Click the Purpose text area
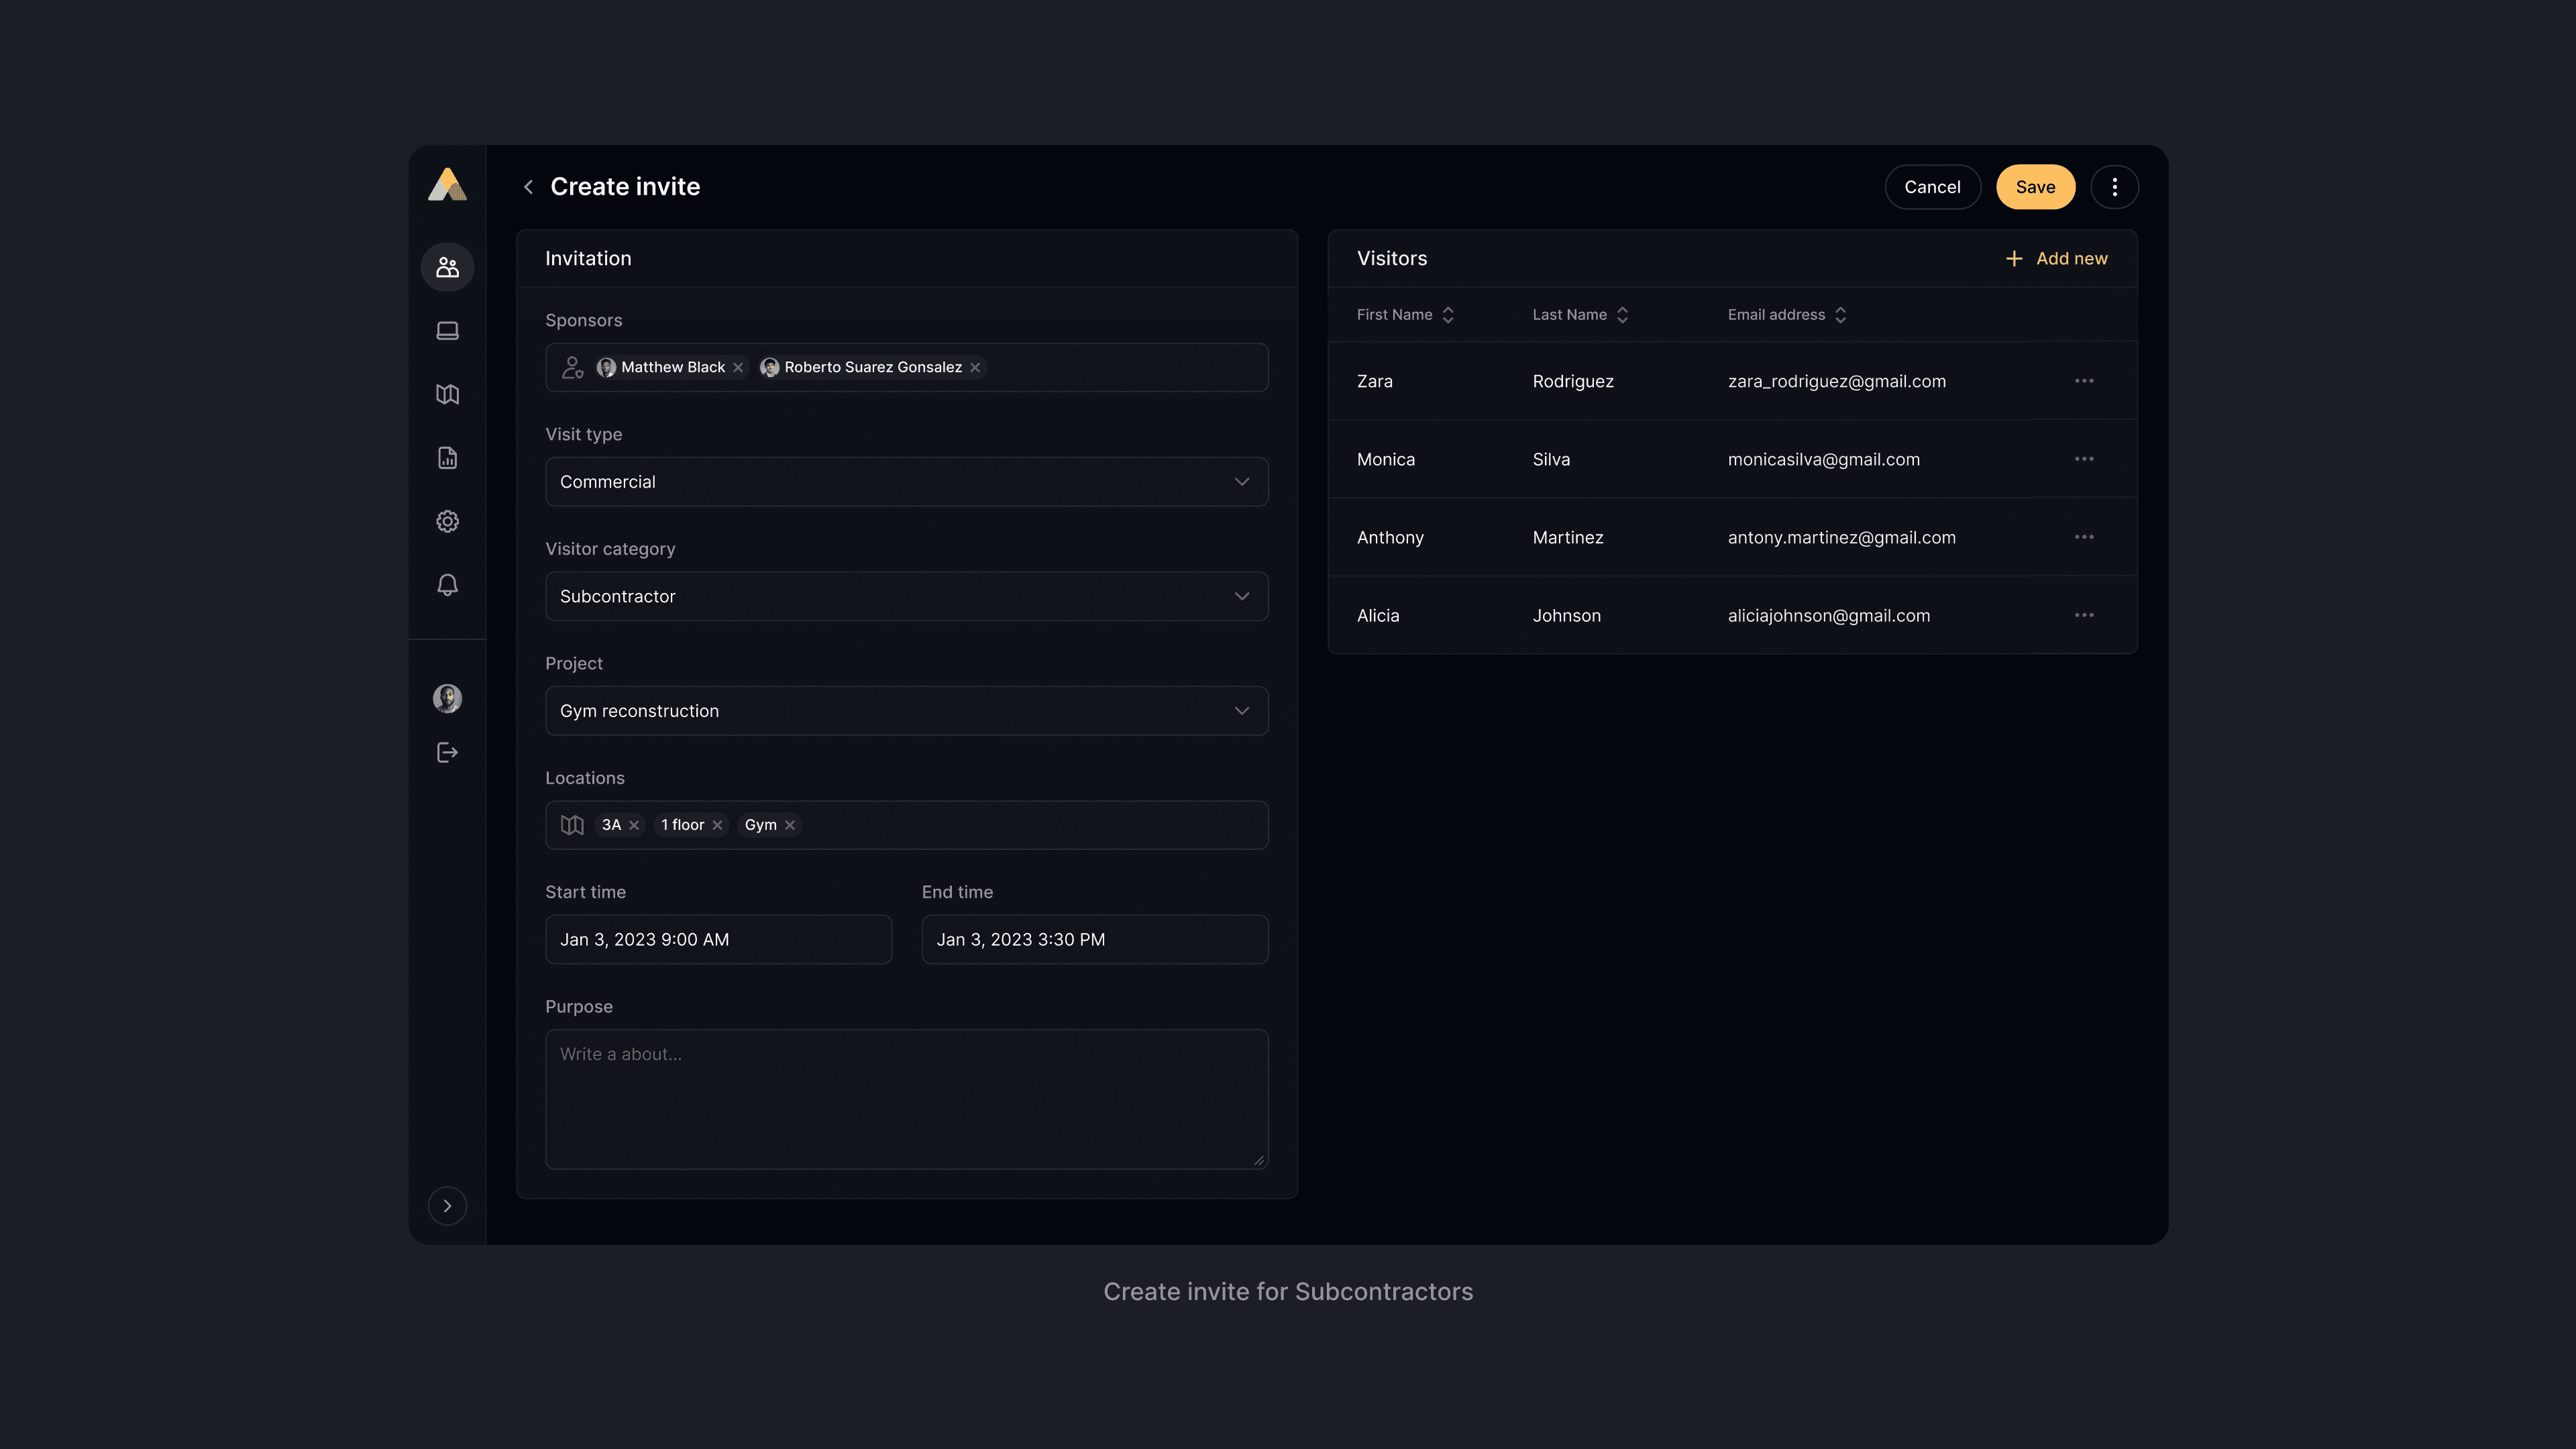Viewport: 2576px width, 1449px height. pyautogui.click(x=906, y=1099)
